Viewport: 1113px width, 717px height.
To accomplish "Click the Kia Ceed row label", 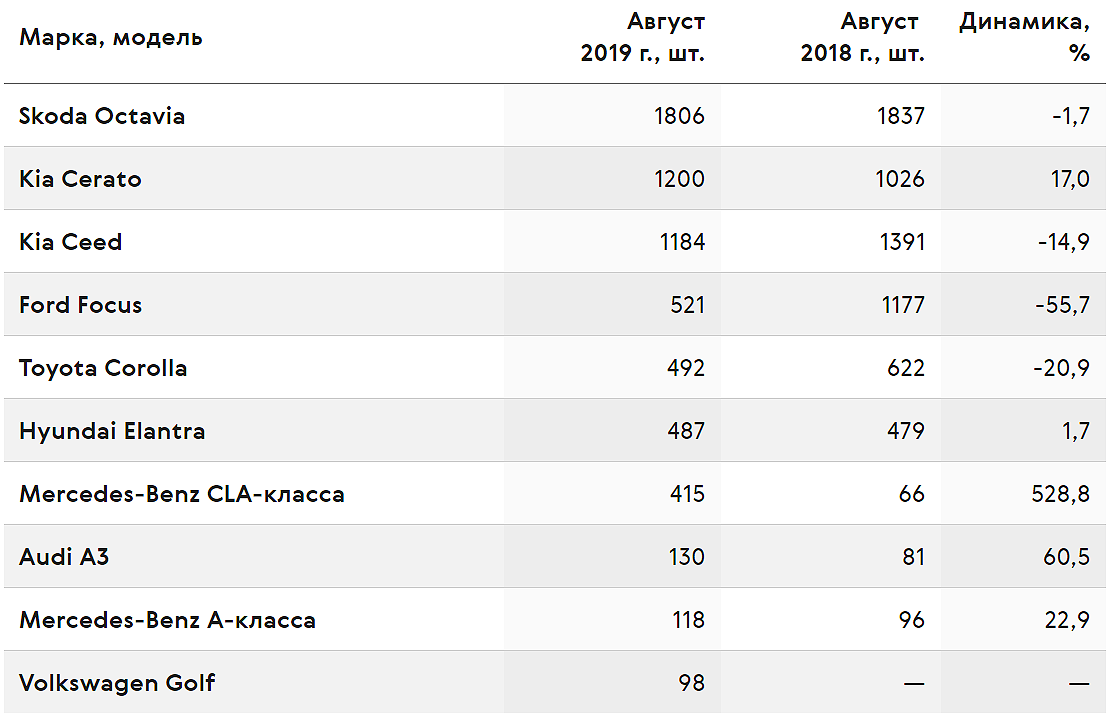I will tap(71, 242).
